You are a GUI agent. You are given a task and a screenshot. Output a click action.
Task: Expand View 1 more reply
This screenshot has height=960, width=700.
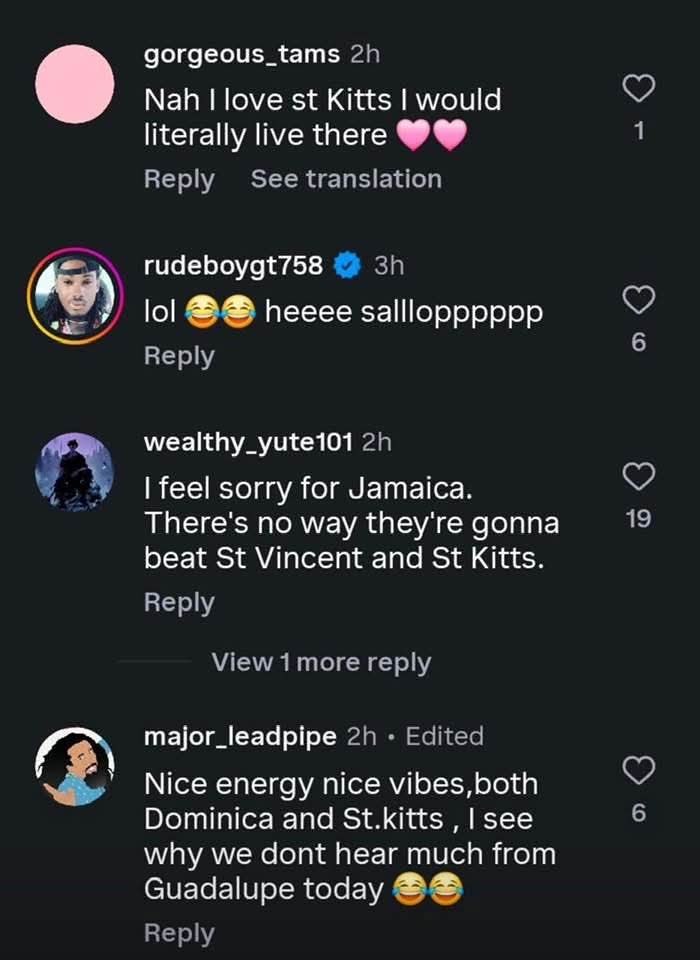coord(321,662)
